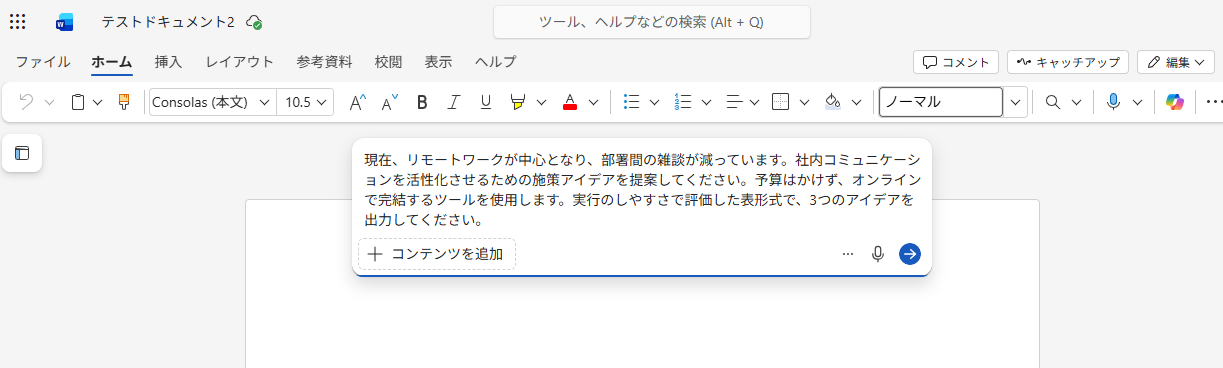
Task: Click the search box for tools and help
Action: coord(652,22)
